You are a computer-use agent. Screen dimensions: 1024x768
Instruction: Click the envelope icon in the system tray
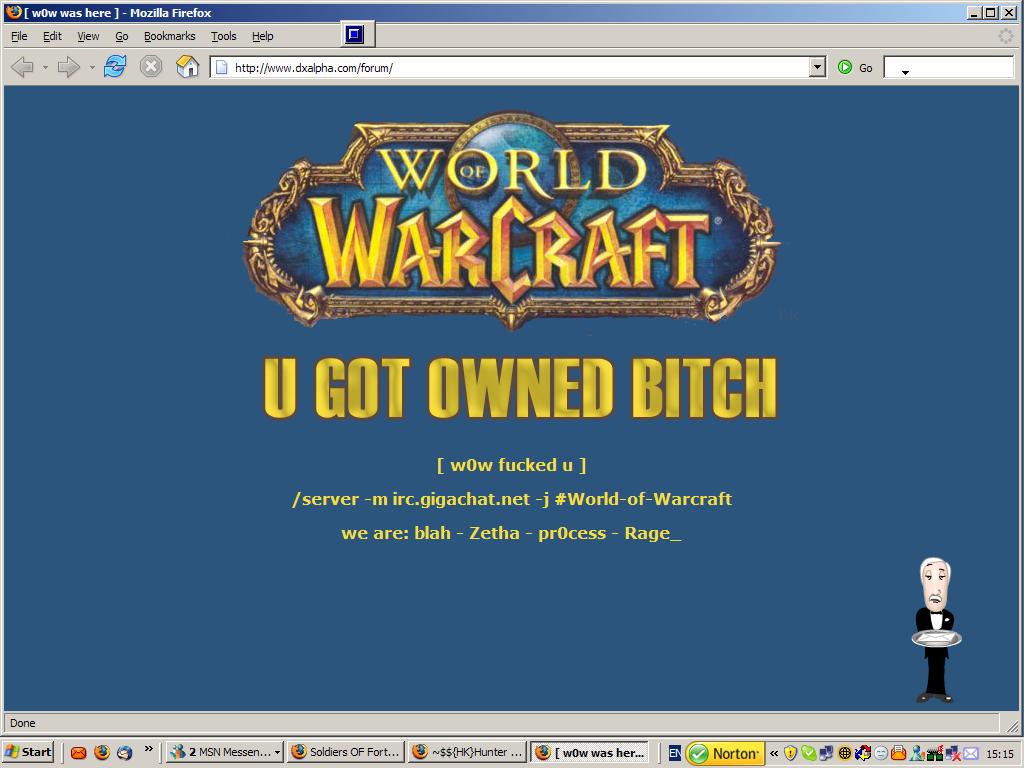pyautogui.click(x=971, y=753)
